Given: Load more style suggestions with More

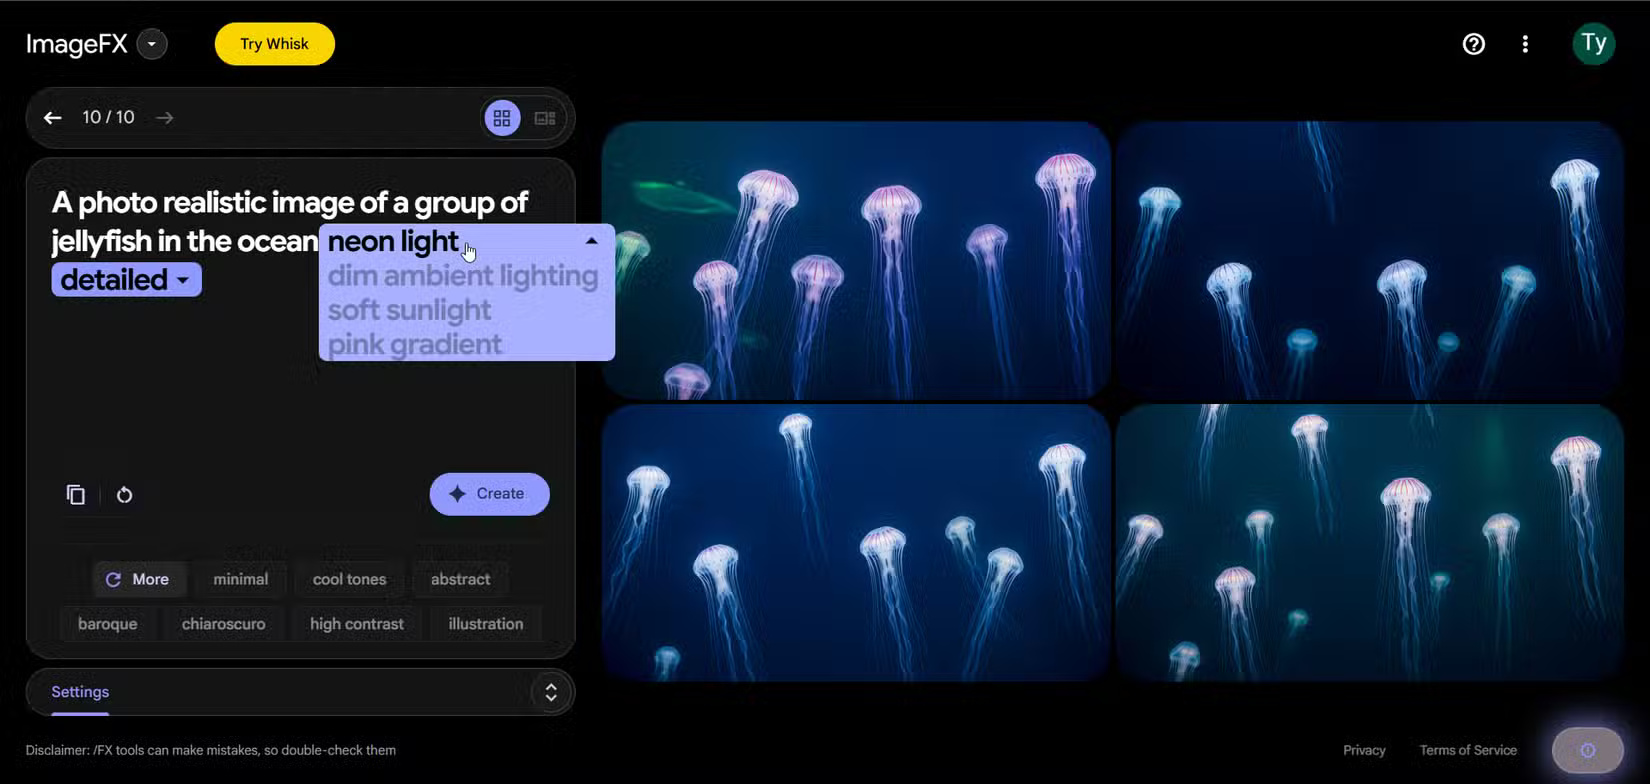Looking at the screenshot, I should (x=137, y=579).
